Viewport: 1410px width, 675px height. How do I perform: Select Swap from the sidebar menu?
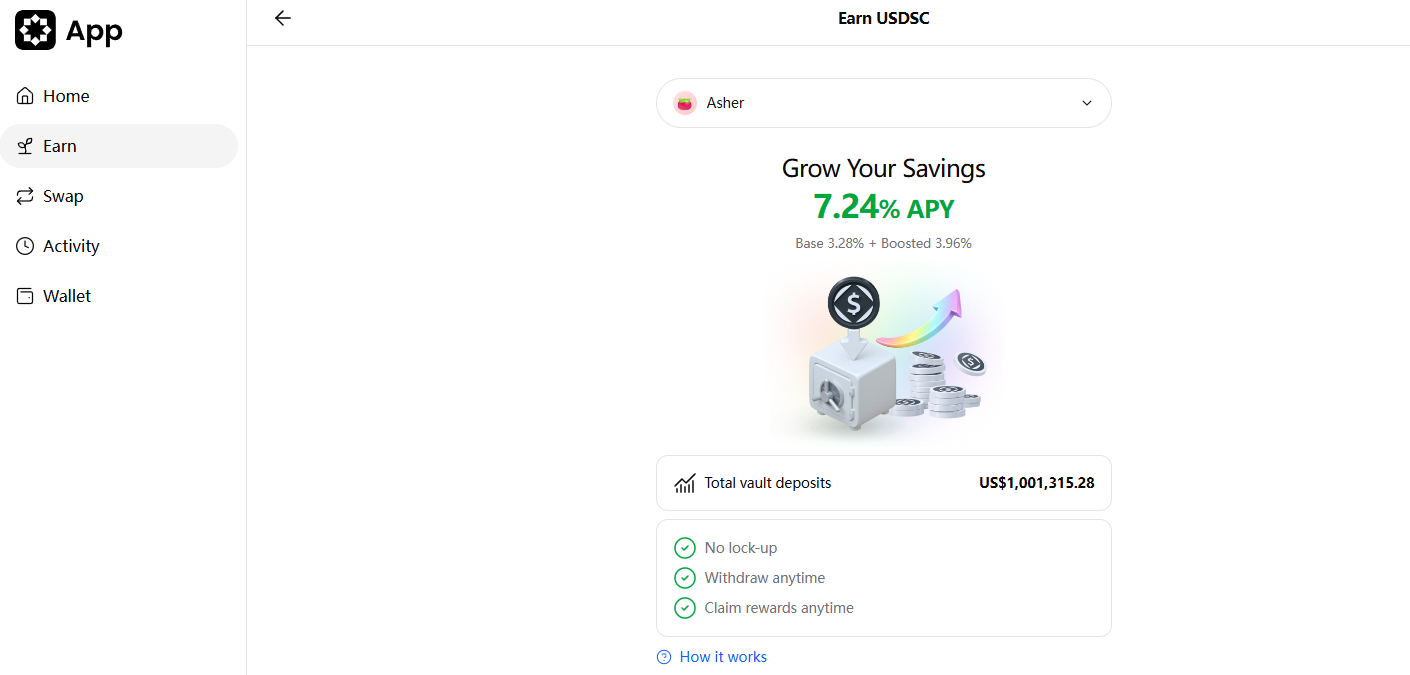tap(62, 195)
